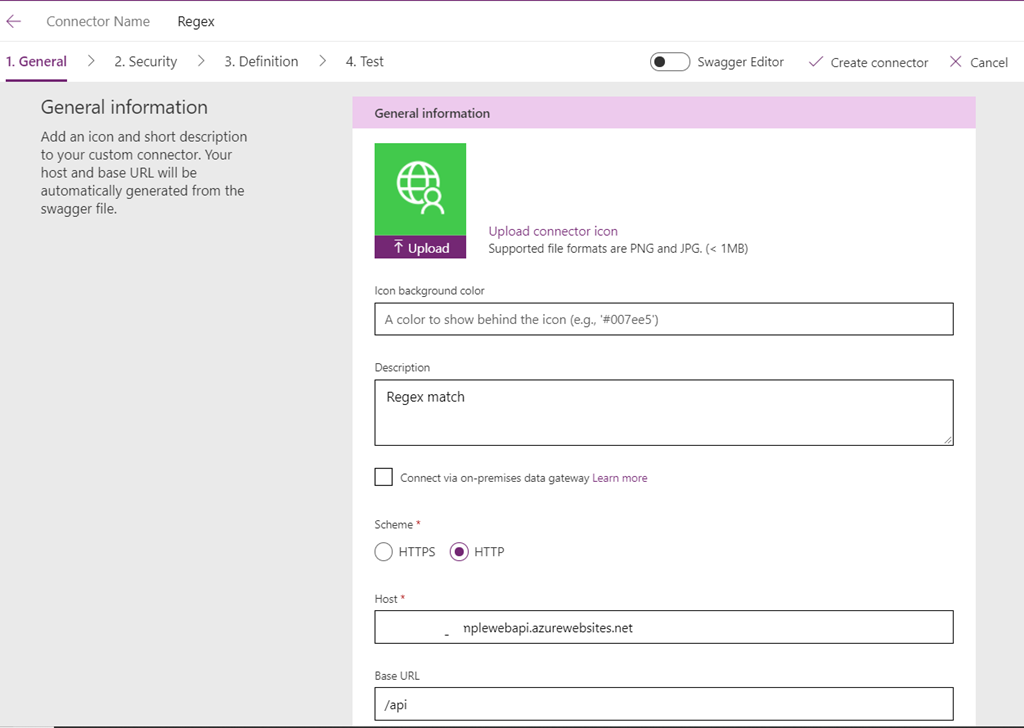Click the Host input field
The image size is (1024, 728).
click(664, 627)
